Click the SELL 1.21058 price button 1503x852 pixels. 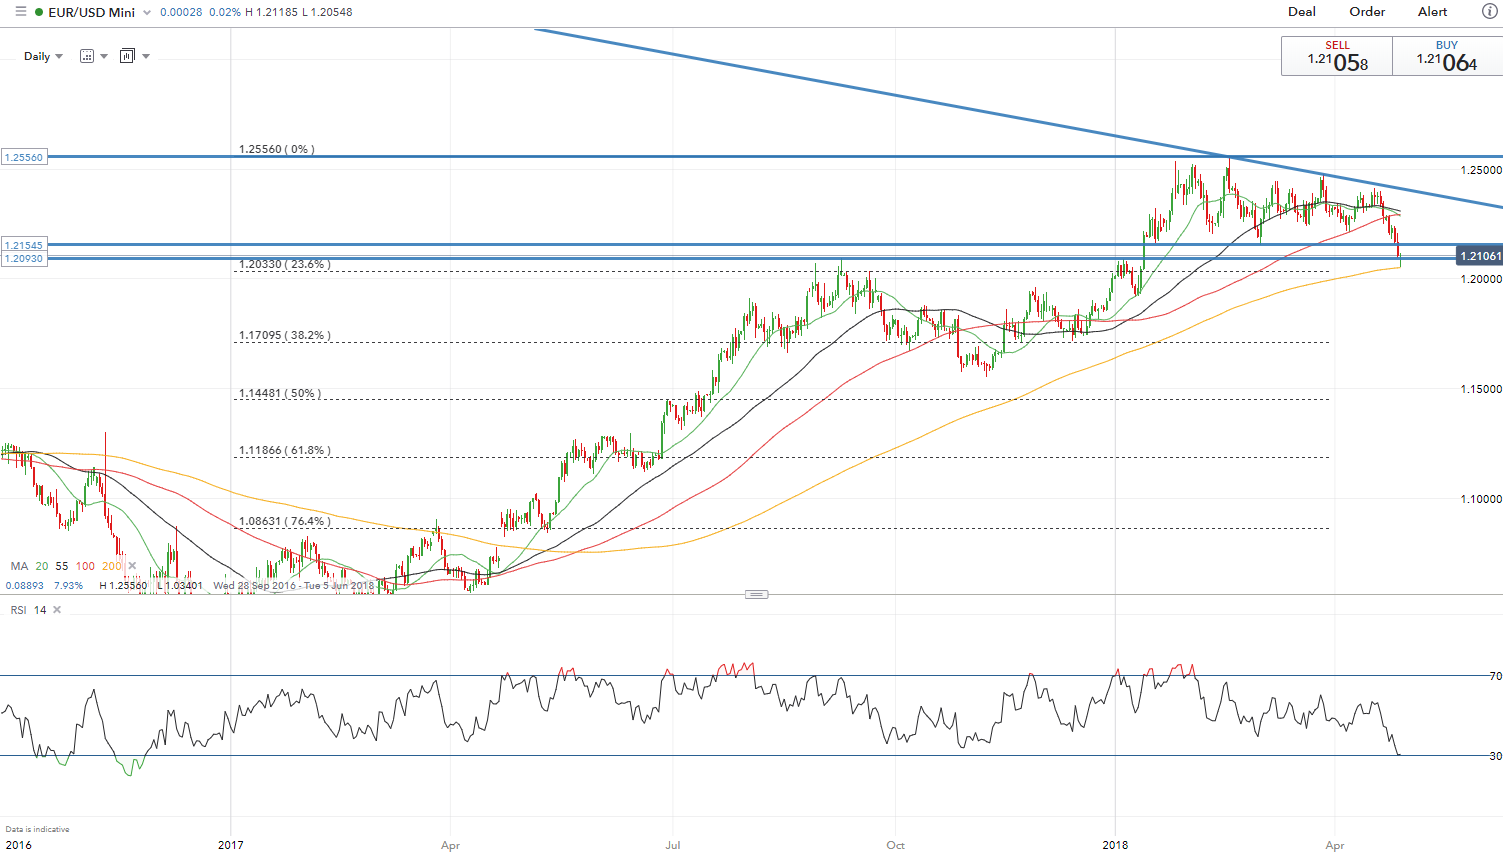pyautogui.click(x=1337, y=57)
